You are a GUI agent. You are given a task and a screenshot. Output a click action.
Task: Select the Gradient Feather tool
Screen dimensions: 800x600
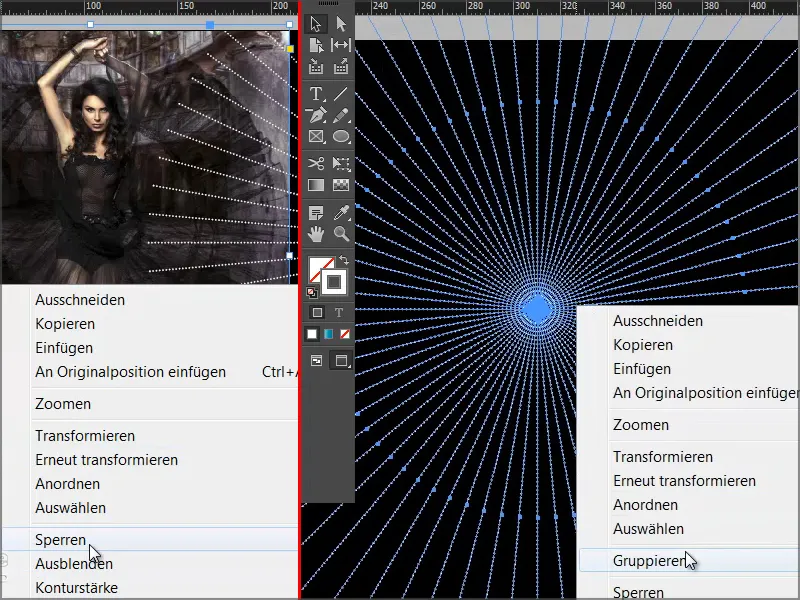tap(341, 185)
